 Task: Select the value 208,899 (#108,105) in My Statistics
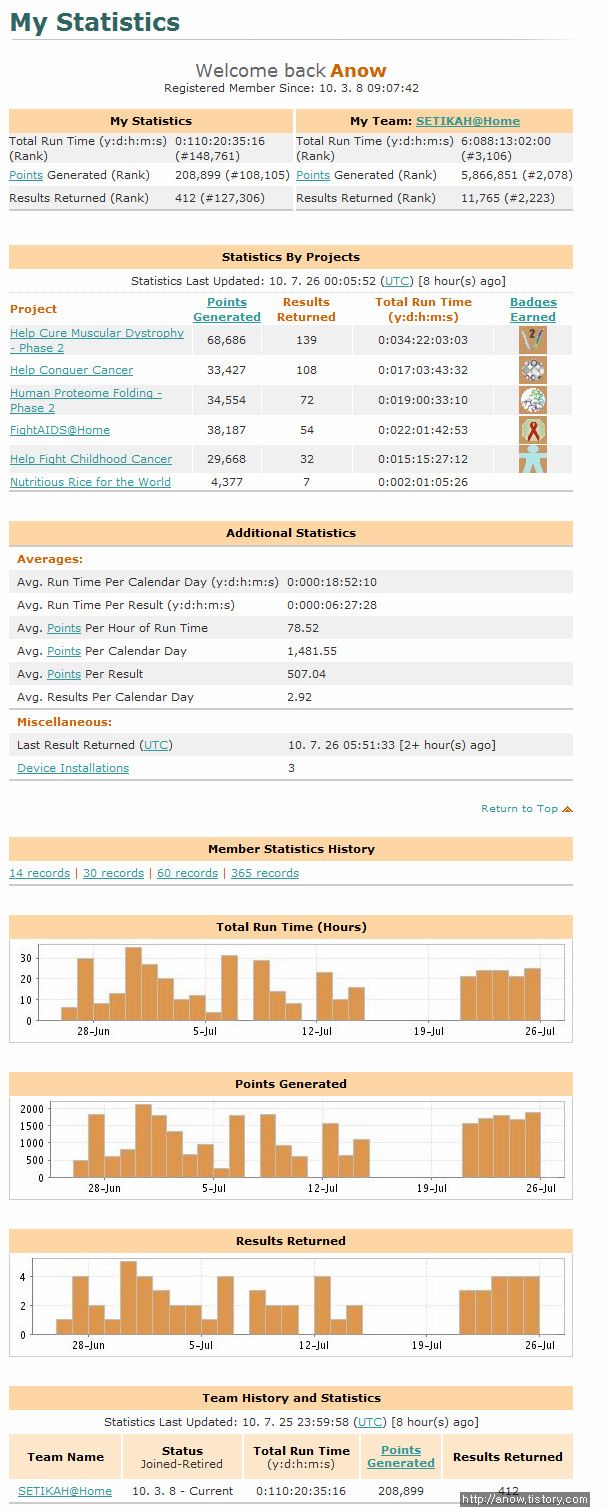233,175
